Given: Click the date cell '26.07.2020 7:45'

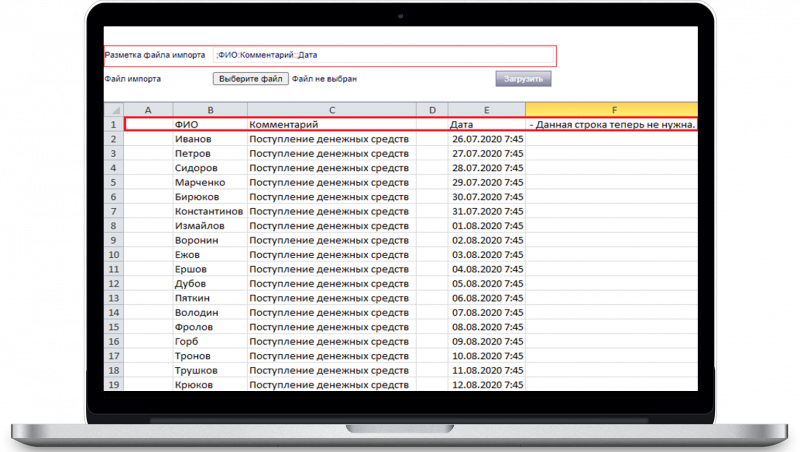Looking at the screenshot, I should 487,139.
